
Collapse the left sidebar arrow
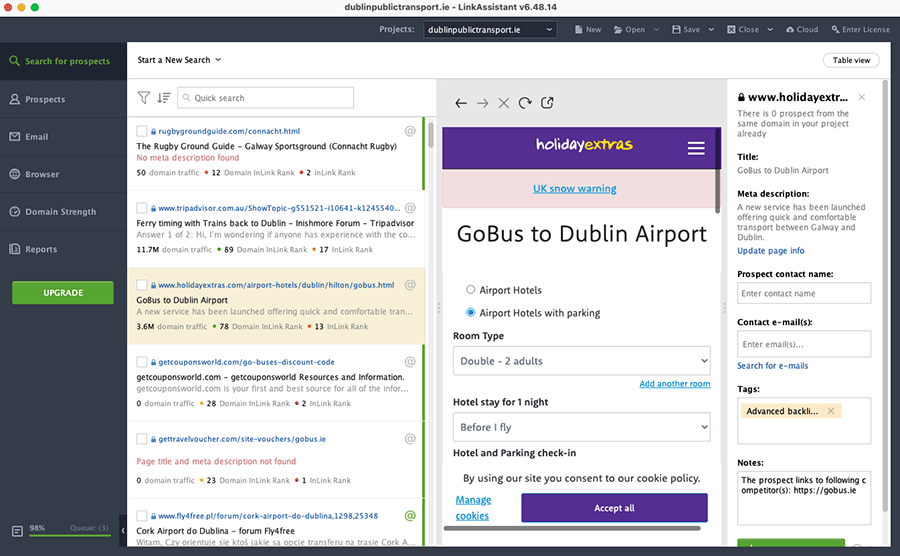pyautogui.click(x=123, y=531)
